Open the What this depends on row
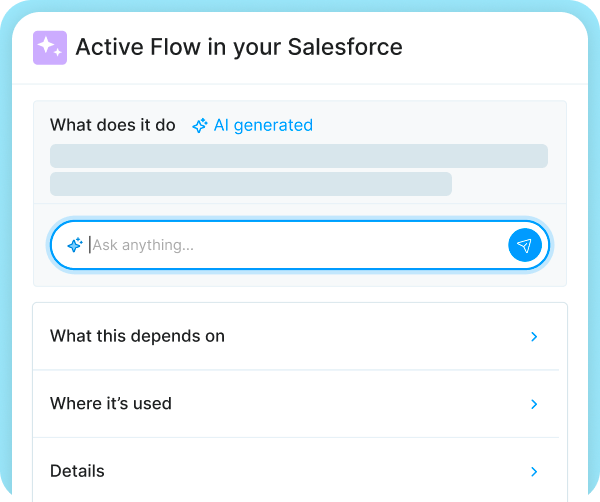Screen dimensions: 600x502 click(x=137, y=337)
